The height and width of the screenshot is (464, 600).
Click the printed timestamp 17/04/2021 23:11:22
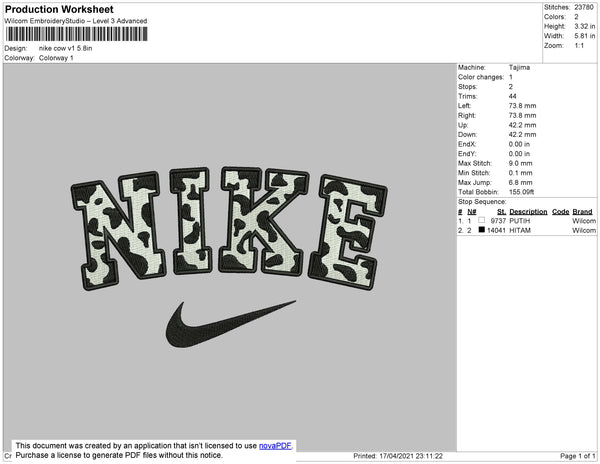click(x=411, y=456)
